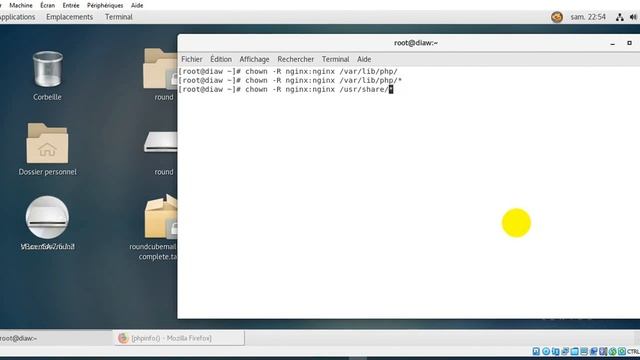640x360 pixels.
Task: Click the VirtualBox optical disc status icon
Action: 546,351
